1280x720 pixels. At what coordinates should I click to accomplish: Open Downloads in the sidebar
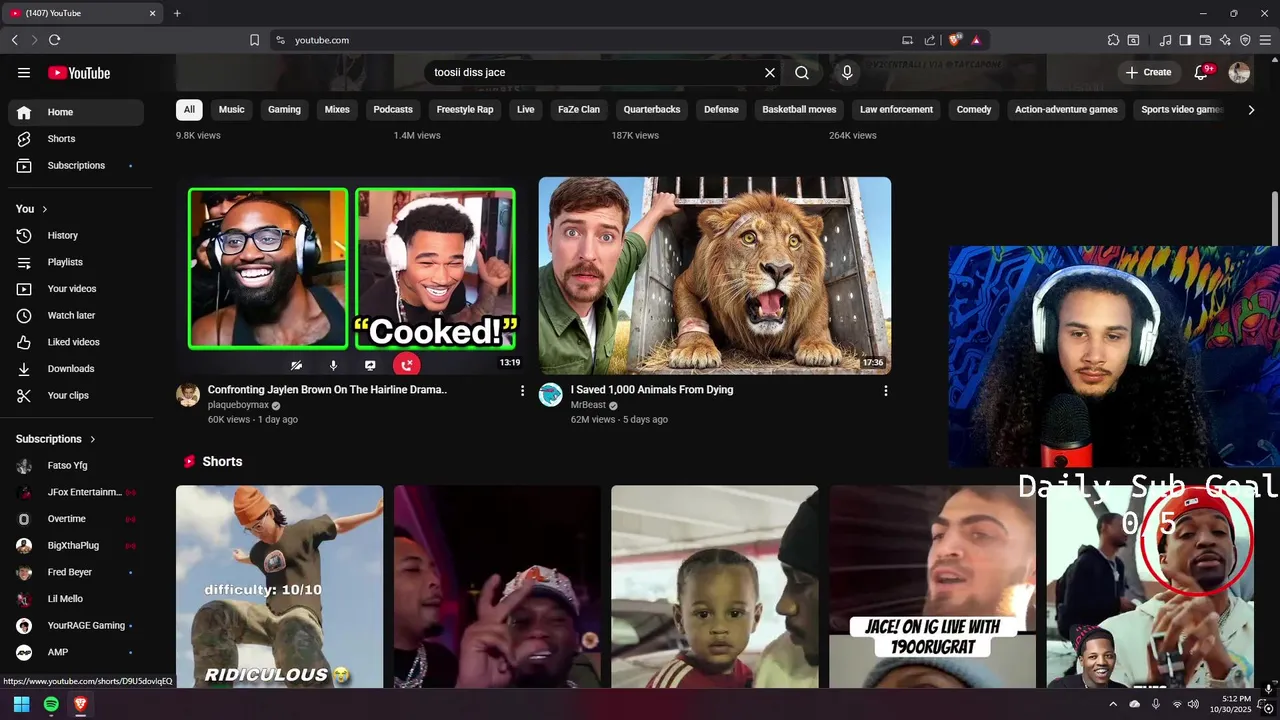[76, 369]
